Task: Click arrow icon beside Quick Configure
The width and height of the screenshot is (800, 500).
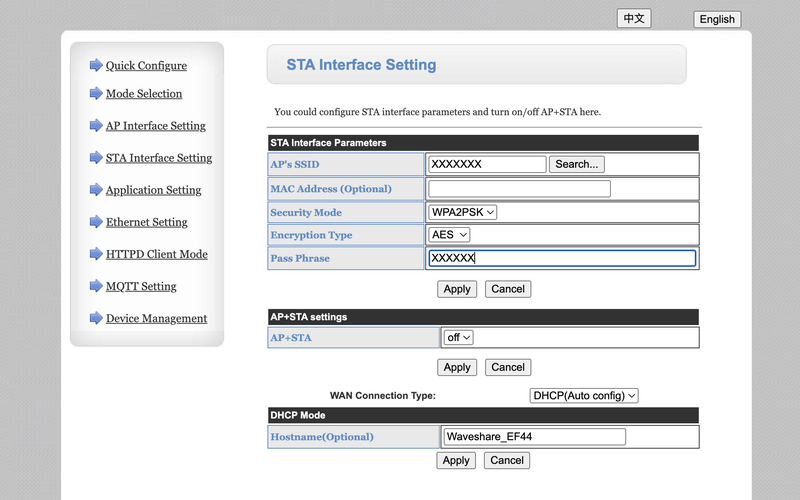Action: (x=96, y=65)
